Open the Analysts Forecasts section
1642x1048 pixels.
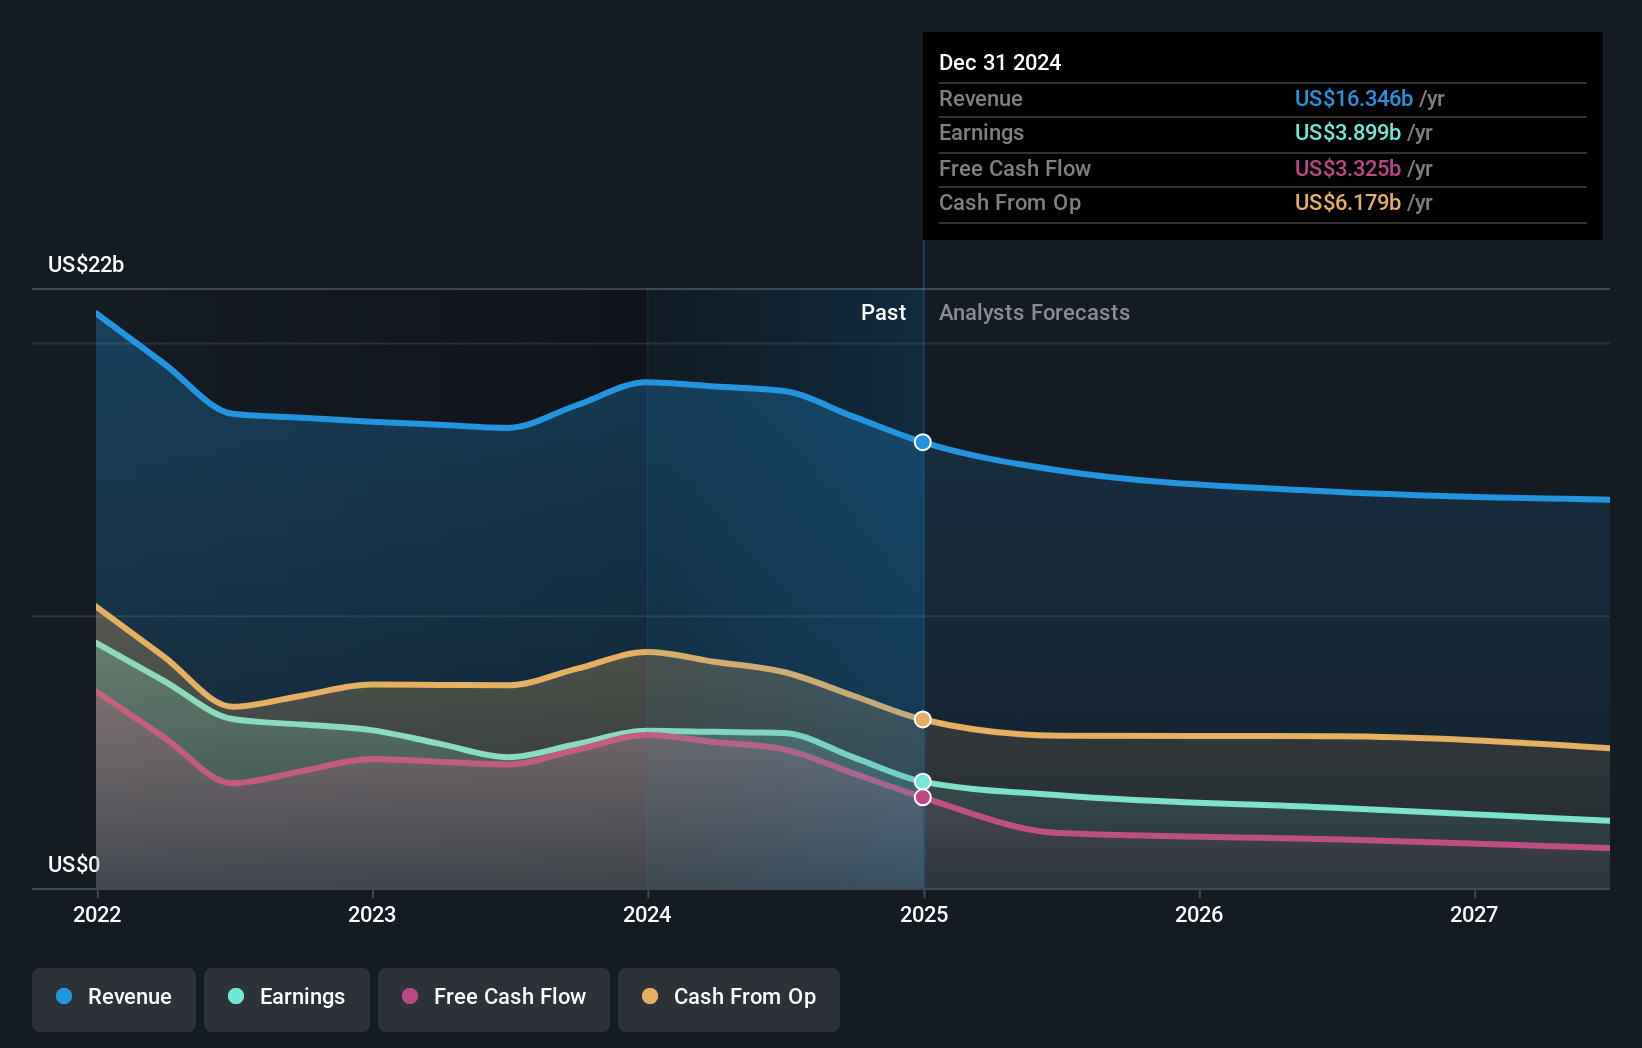pos(1034,312)
